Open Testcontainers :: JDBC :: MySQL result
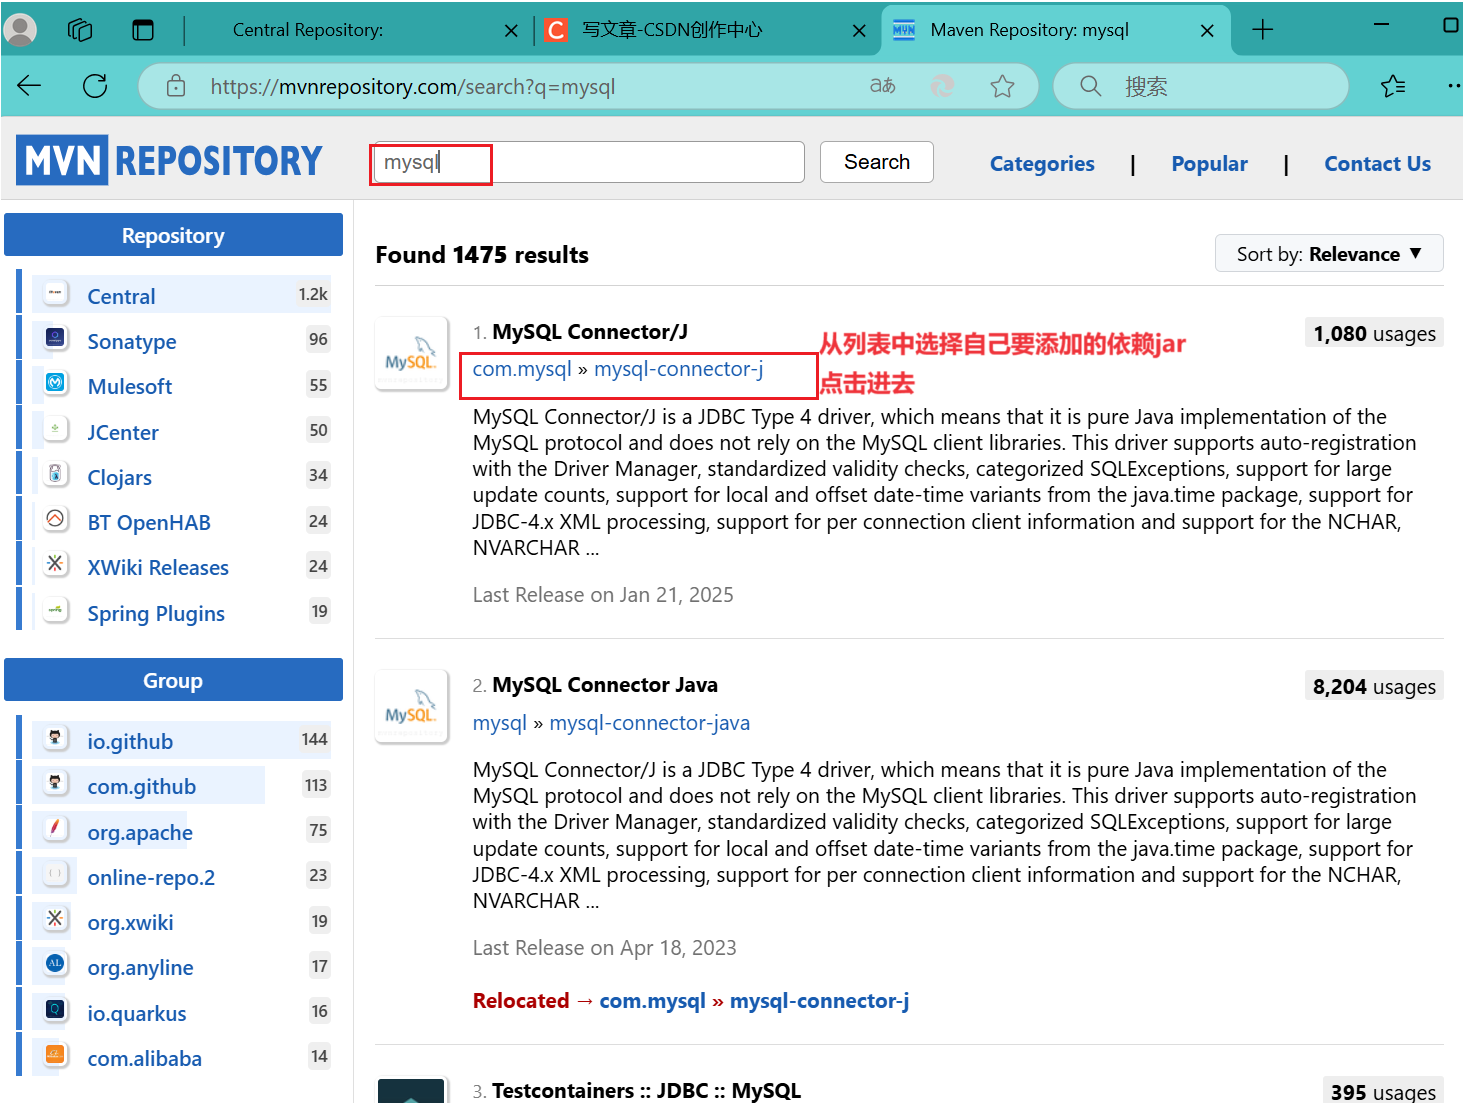The height and width of the screenshot is (1103, 1463). pos(646,1090)
